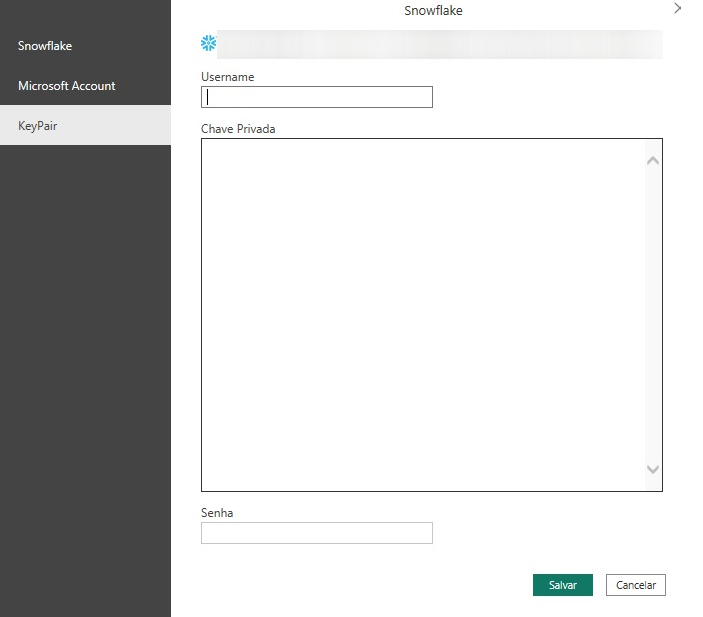
Task: Click the Username input field
Action: point(317,97)
